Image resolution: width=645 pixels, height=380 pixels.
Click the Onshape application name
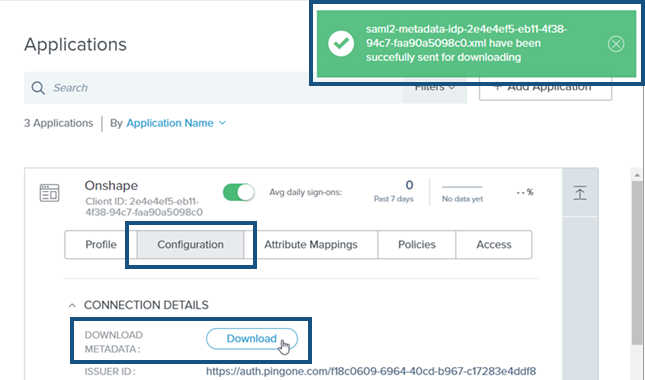point(111,185)
